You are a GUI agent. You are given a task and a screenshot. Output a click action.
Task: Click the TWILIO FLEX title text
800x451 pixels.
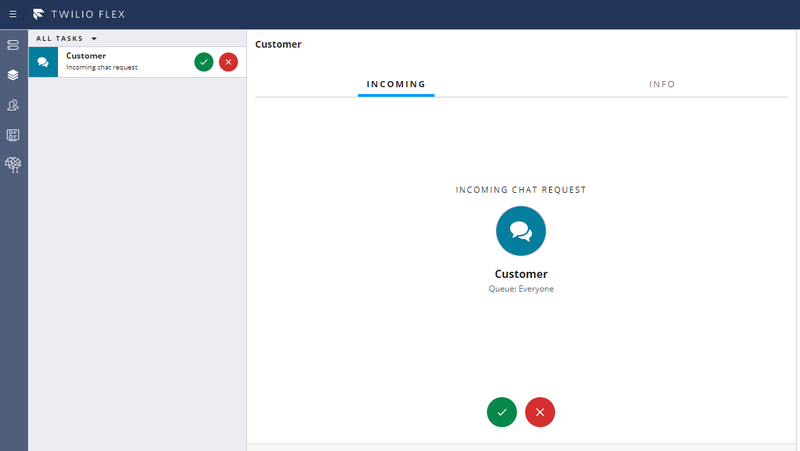88,14
